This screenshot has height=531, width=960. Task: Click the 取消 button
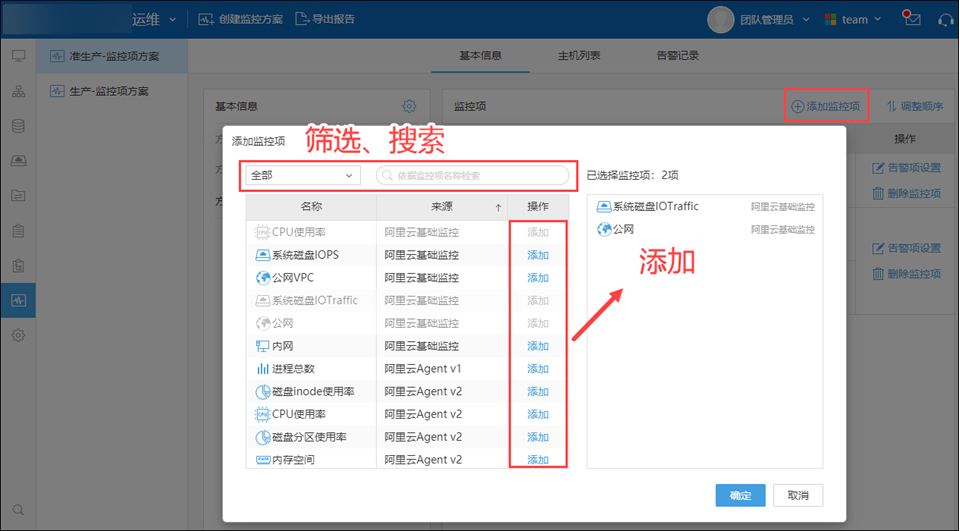(x=798, y=495)
